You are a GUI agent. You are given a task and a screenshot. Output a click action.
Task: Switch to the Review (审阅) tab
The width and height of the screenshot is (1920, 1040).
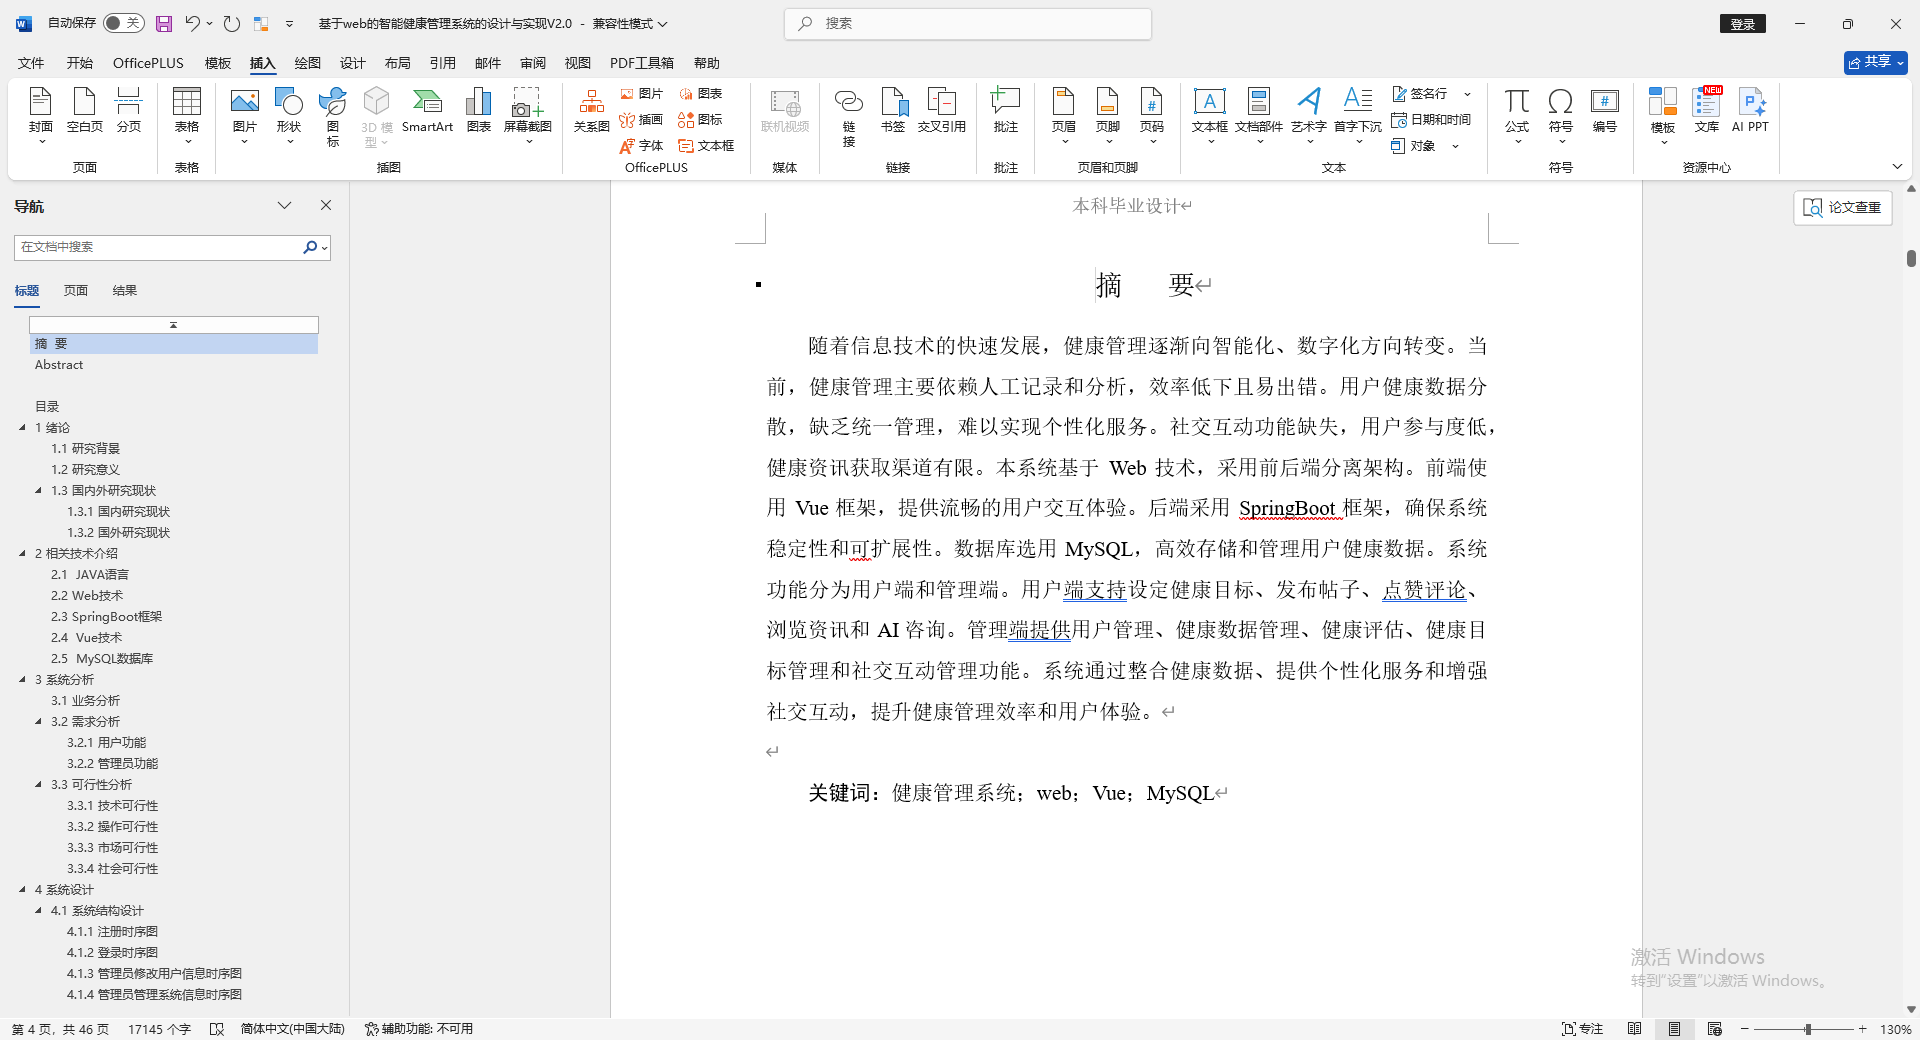click(533, 63)
